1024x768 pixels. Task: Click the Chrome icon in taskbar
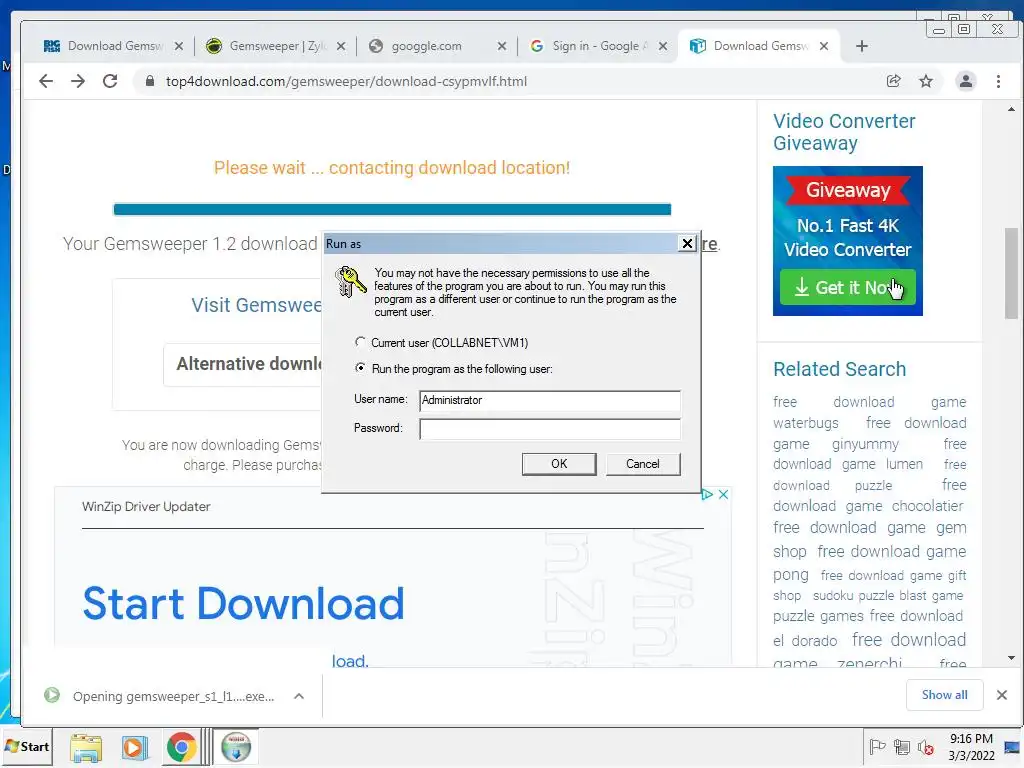182,747
